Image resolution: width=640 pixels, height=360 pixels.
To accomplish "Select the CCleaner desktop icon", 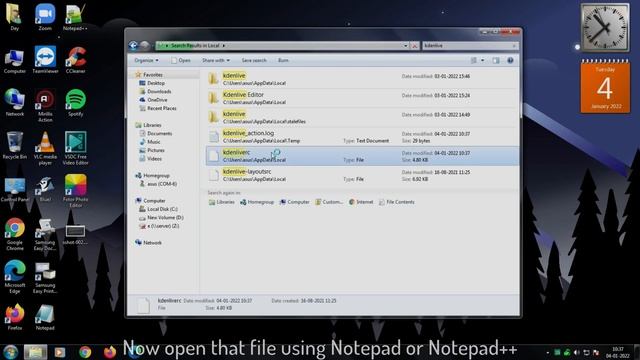I will click(76, 60).
